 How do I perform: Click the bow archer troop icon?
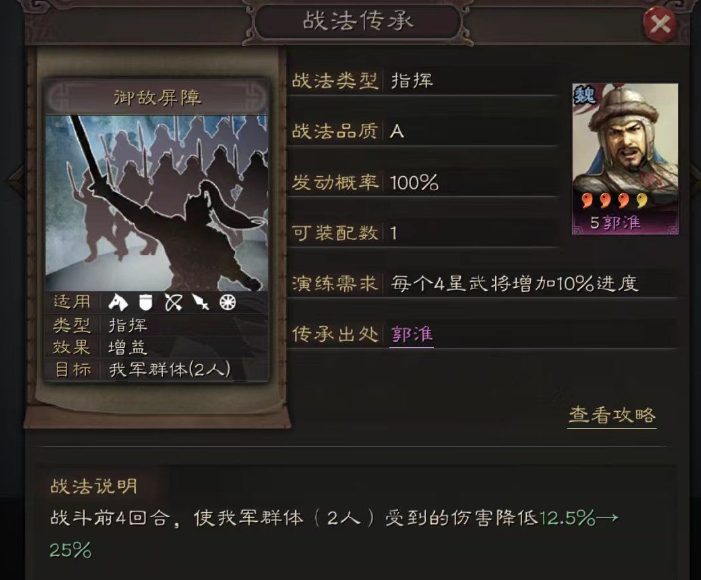coord(173,303)
